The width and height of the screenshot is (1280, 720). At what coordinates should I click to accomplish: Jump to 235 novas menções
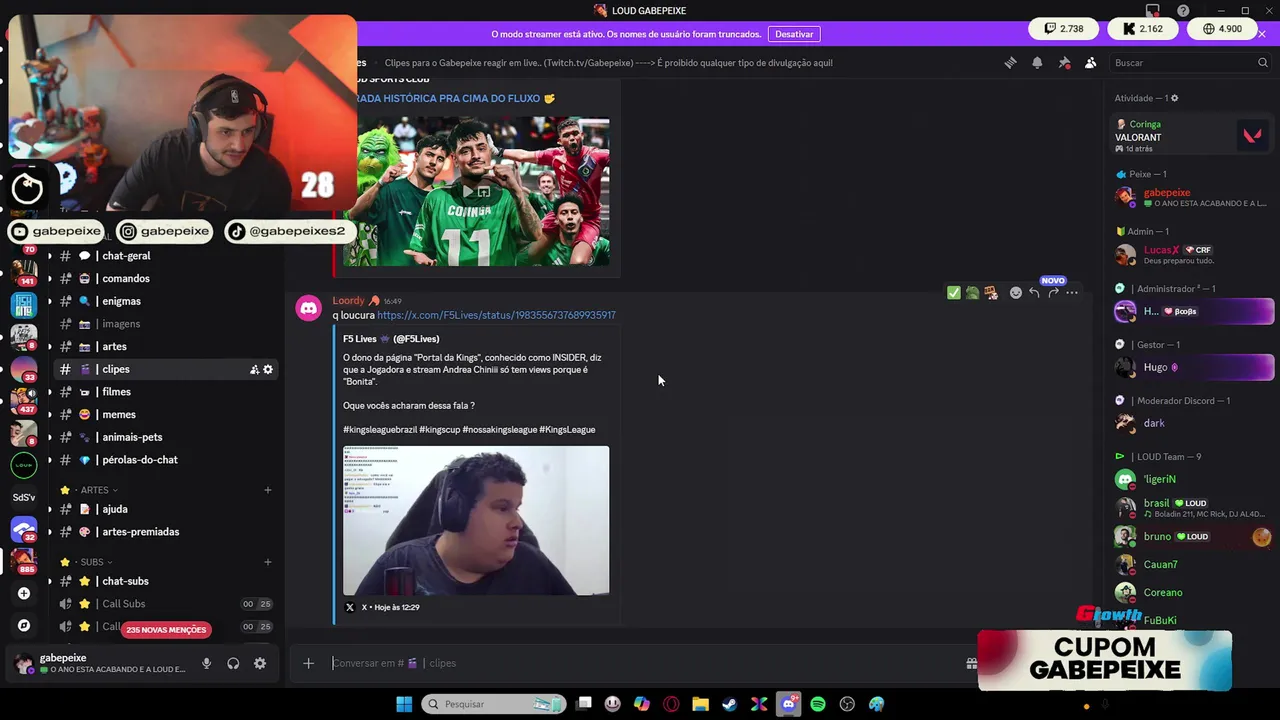(166, 630)
